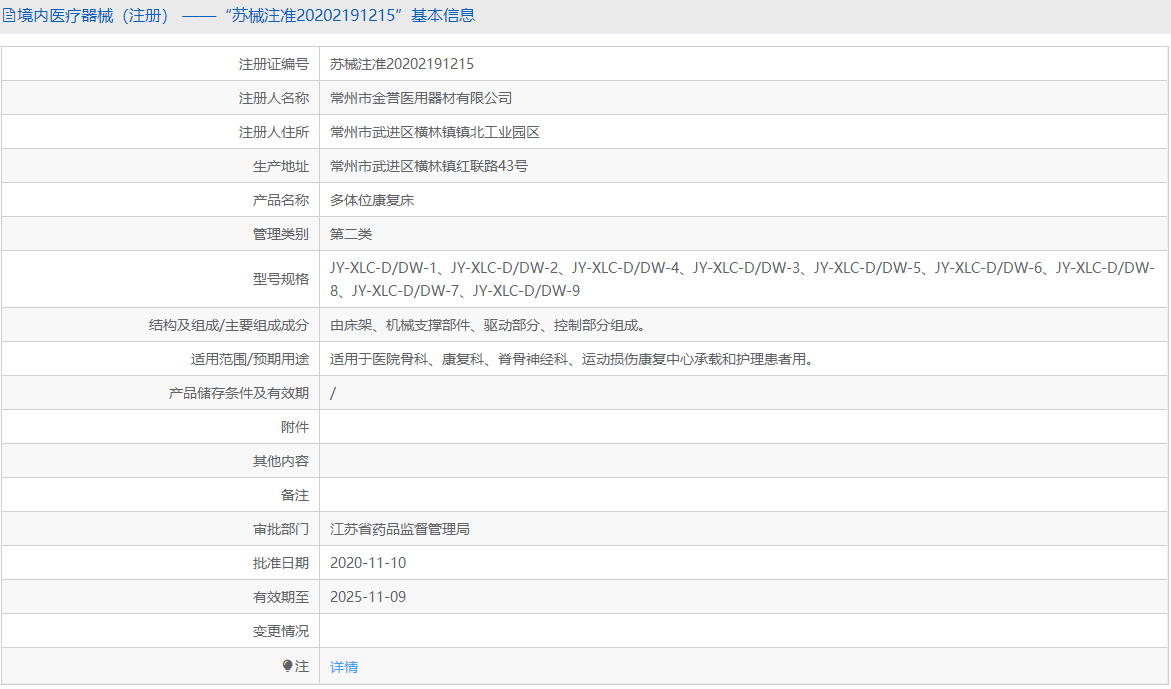Select production address 常州市武进区横林镇红联路43号
Screen dimensions: 1171x689
pos(429,166)
